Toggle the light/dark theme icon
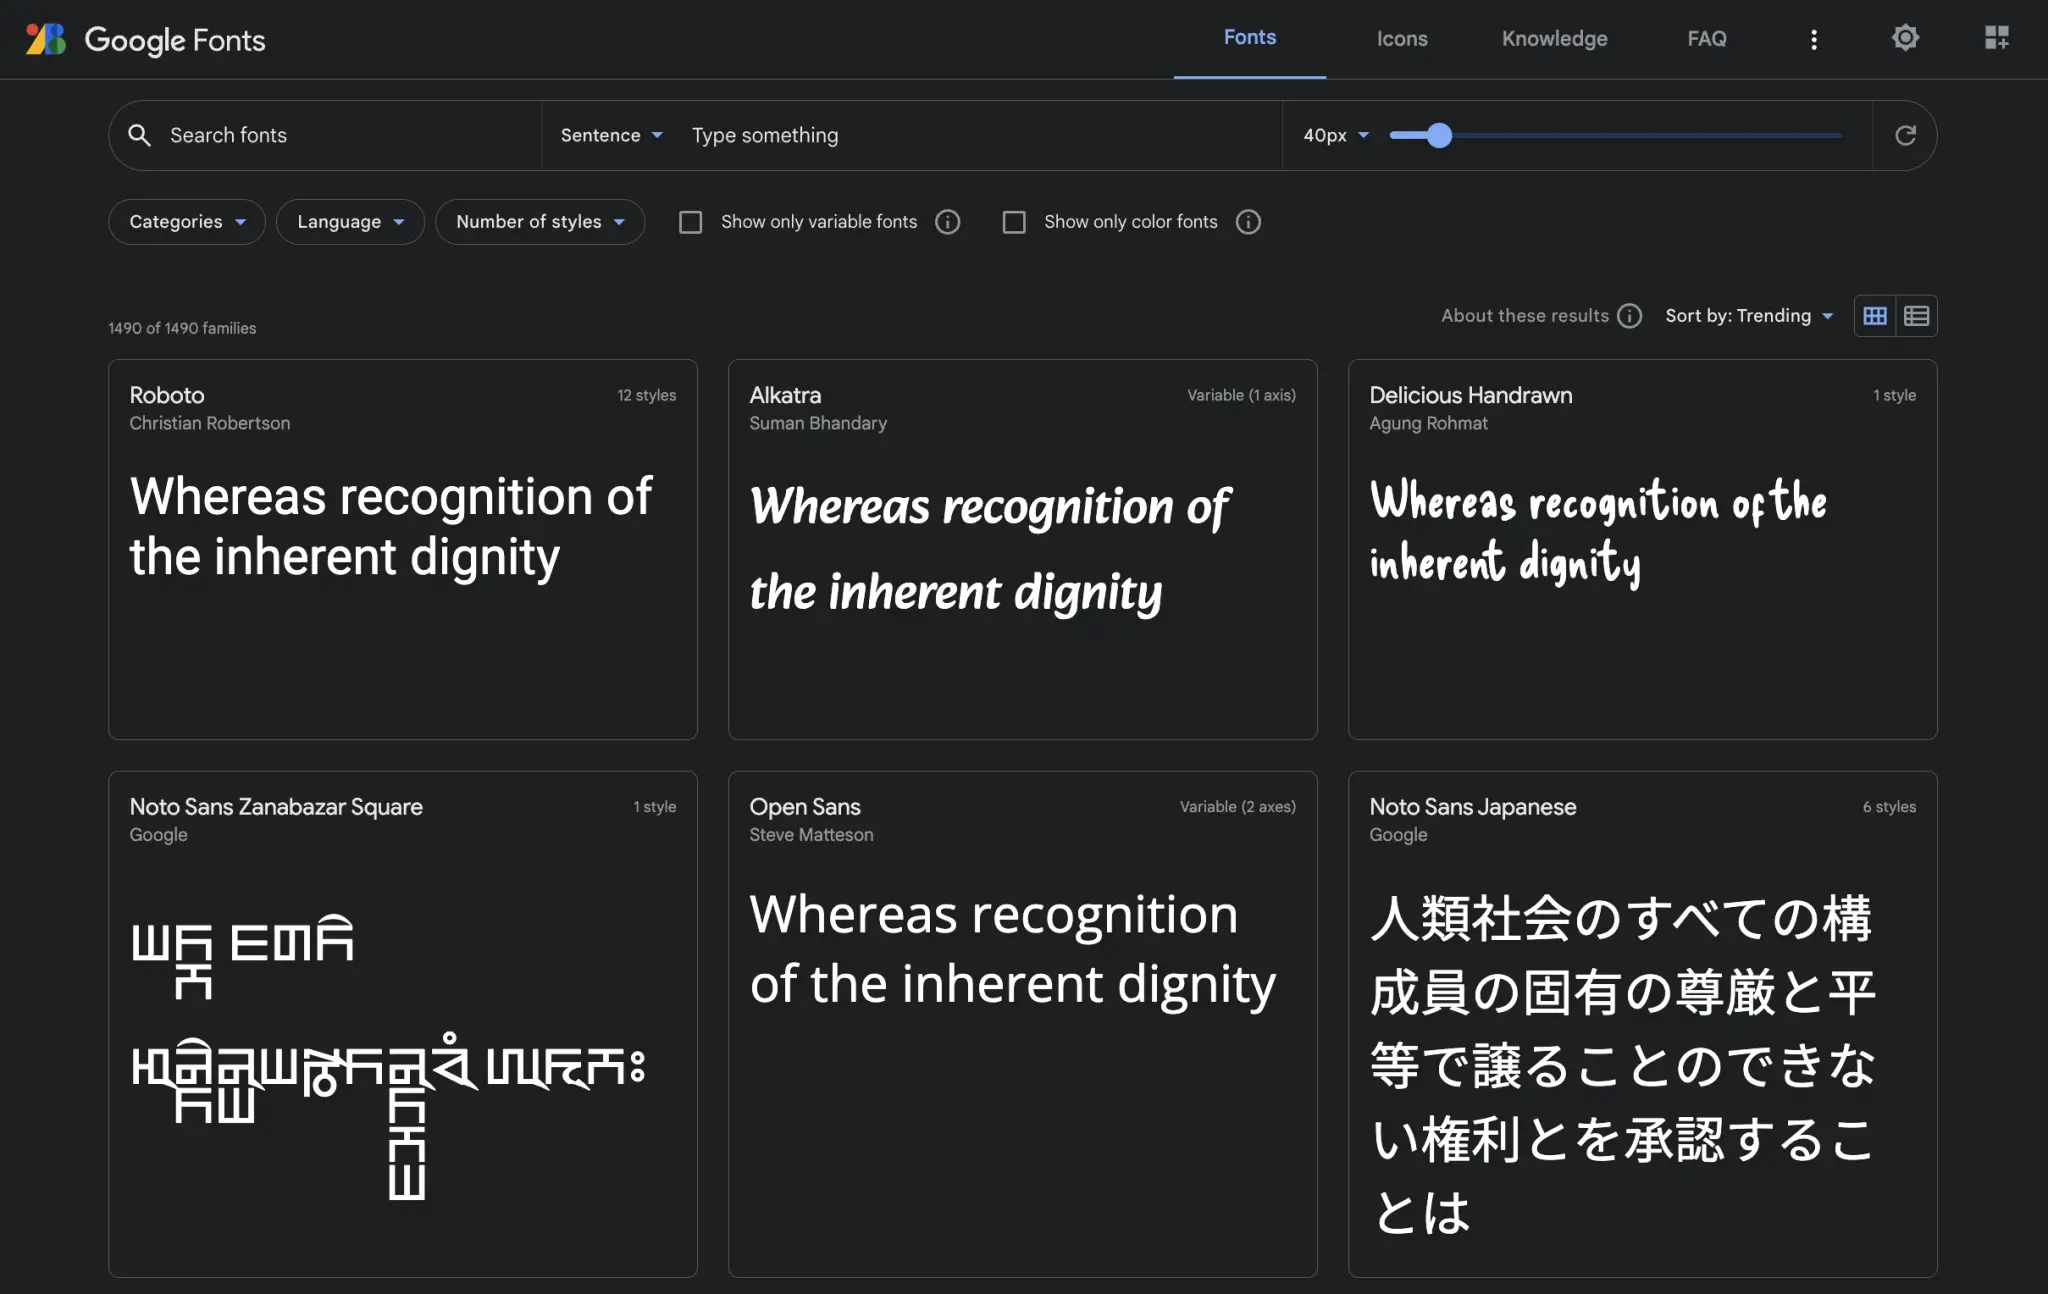This screenshot has height=1294, width=2048. click(x=1905, y=38)
